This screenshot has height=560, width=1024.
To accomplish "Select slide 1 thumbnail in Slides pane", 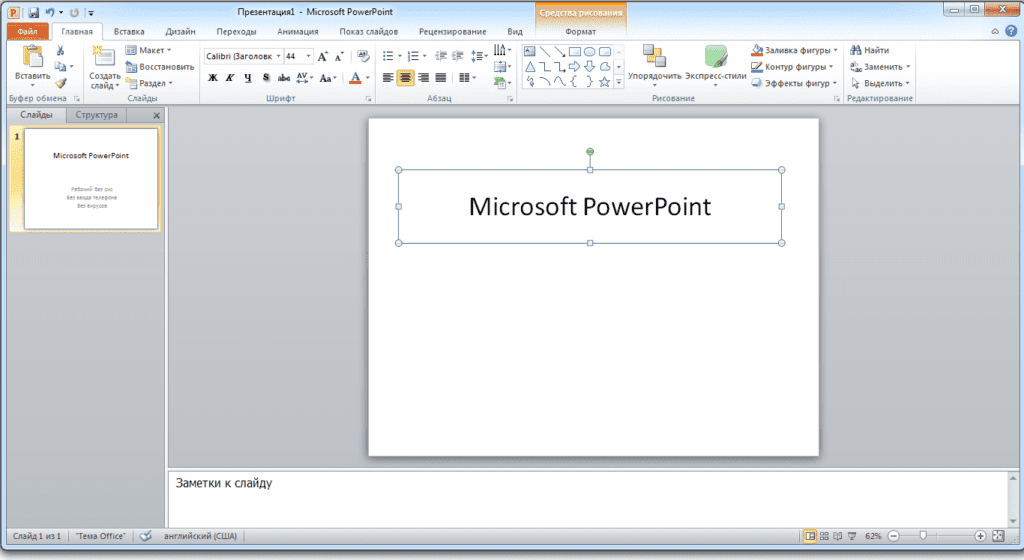I will (x=90, y=180).
